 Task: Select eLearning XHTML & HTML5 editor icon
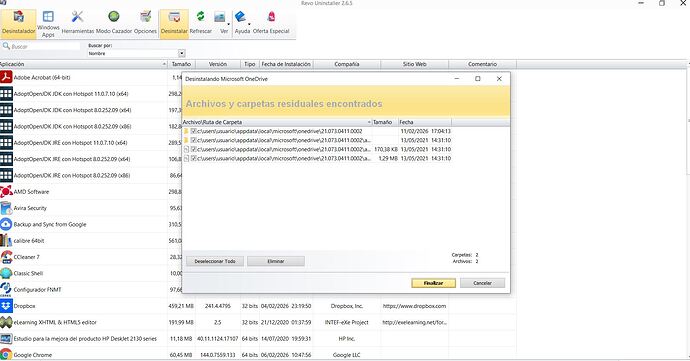[6, 322]
